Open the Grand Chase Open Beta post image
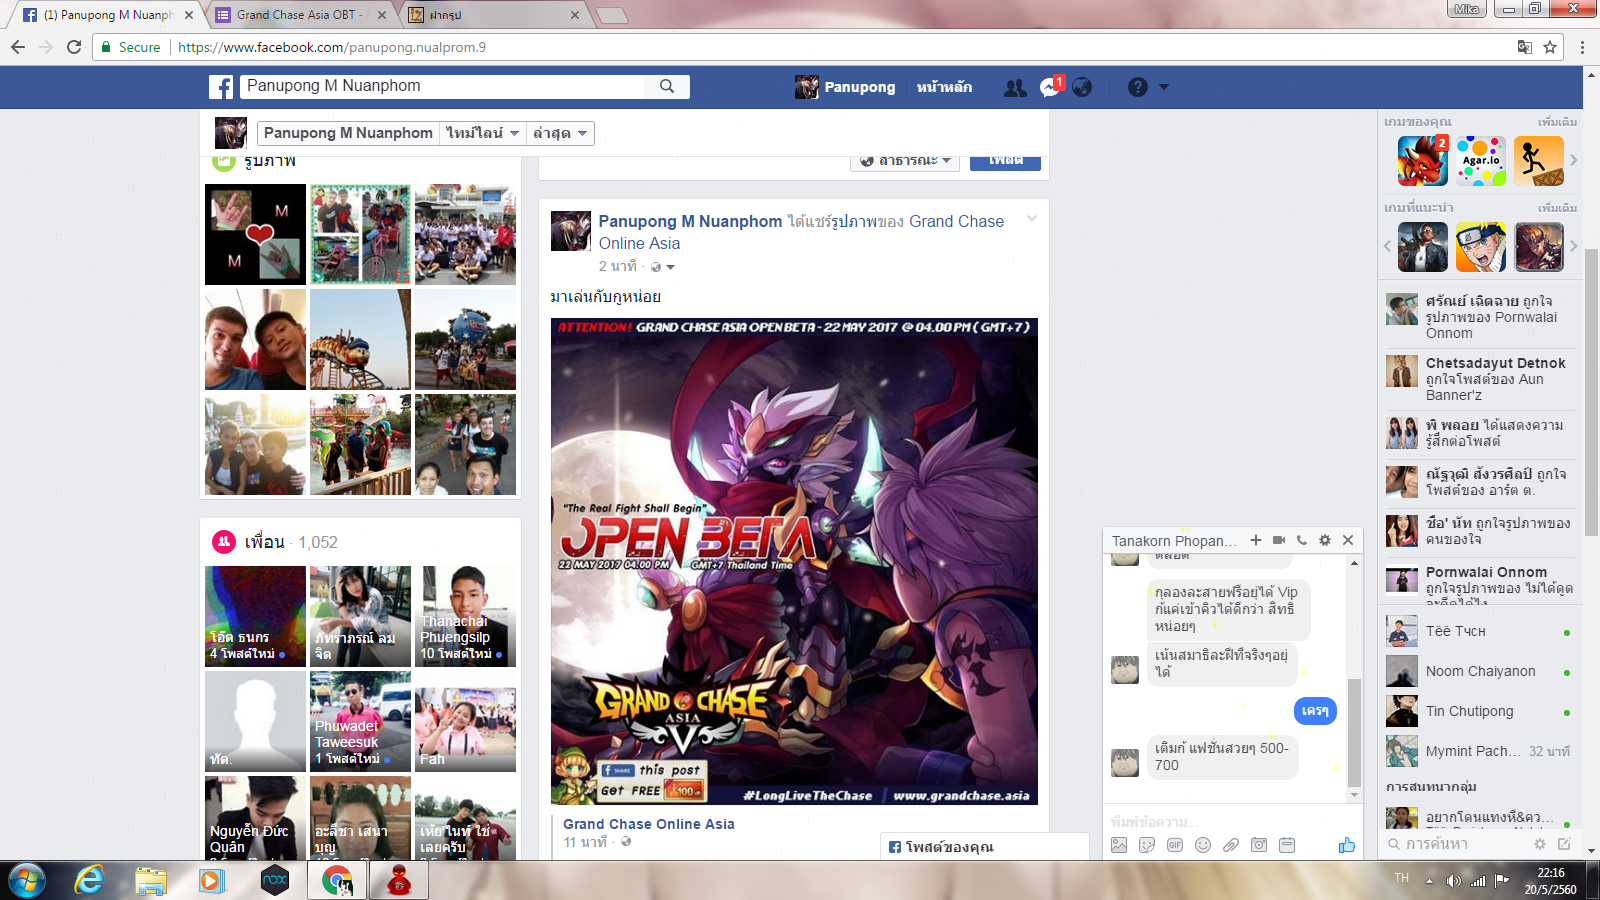Viewport: 1600px width, 900px height. click(x=794, y=561)
